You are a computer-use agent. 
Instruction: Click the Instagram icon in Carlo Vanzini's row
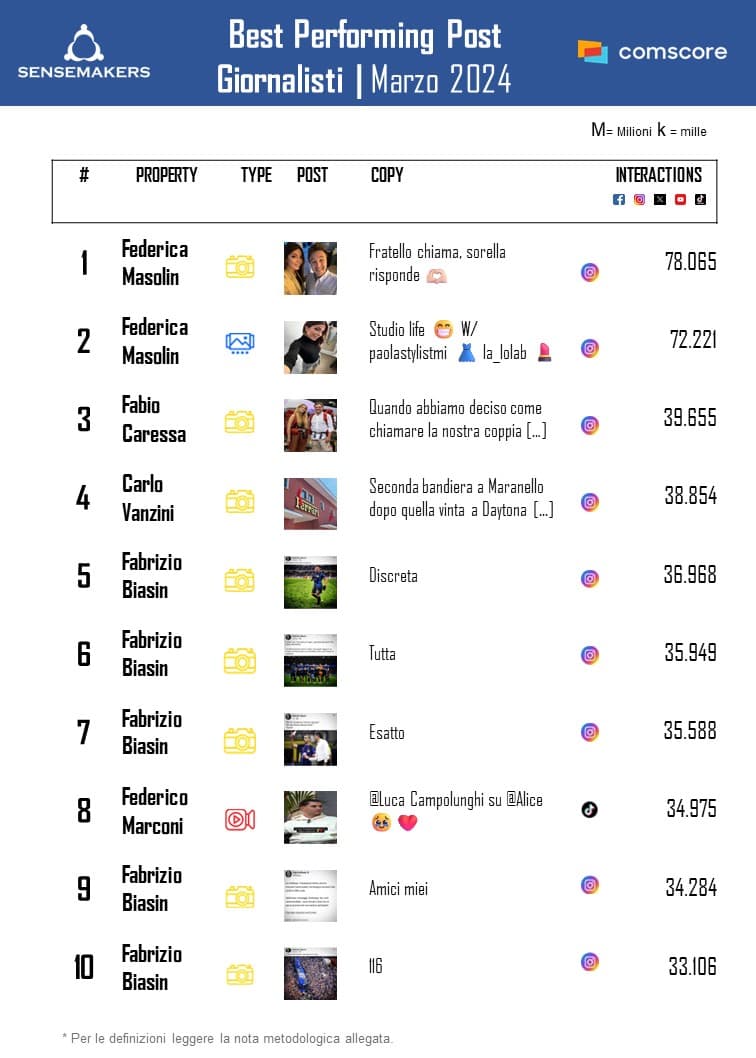pyautogui.click(x=590, y=502)
